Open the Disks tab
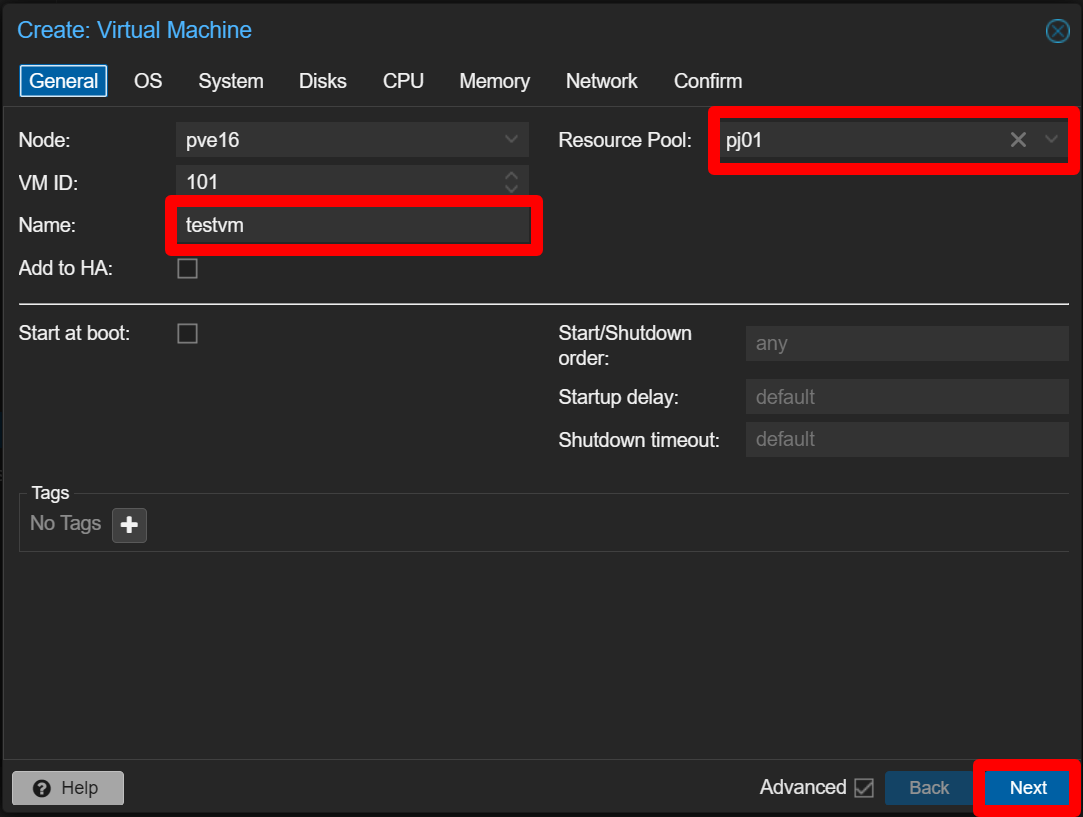The height and width of the screenshot is (817, 1083). pos(322,81)
